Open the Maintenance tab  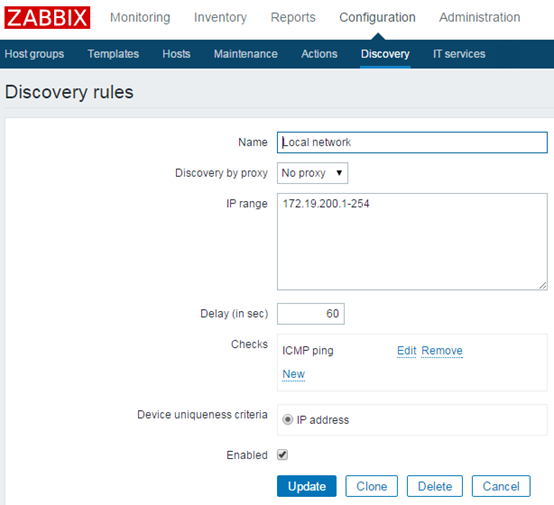tap(246, 54)
